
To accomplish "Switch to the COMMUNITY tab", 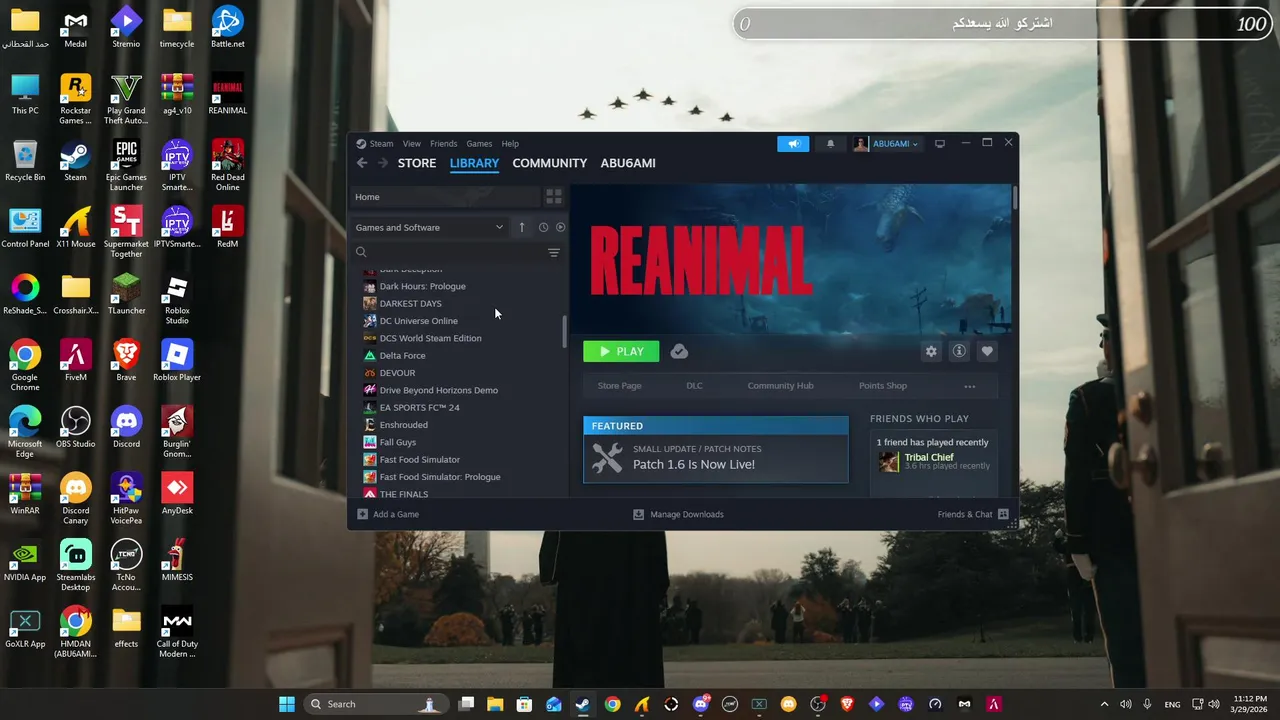I will tap(549, 163).
